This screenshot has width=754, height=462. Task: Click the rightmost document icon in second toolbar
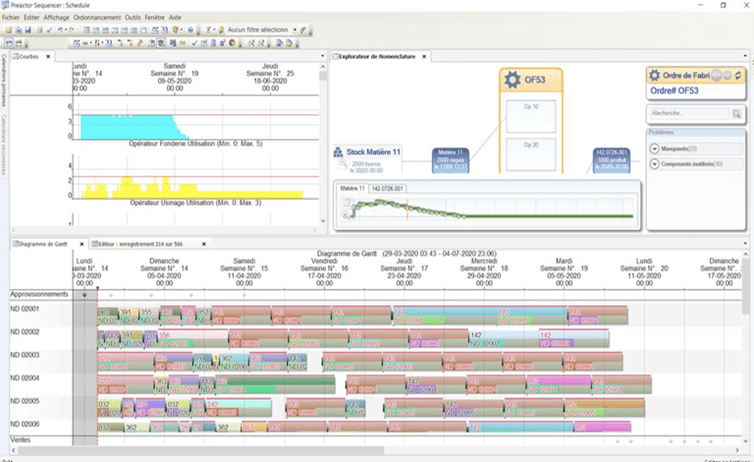tap(289, 43)
